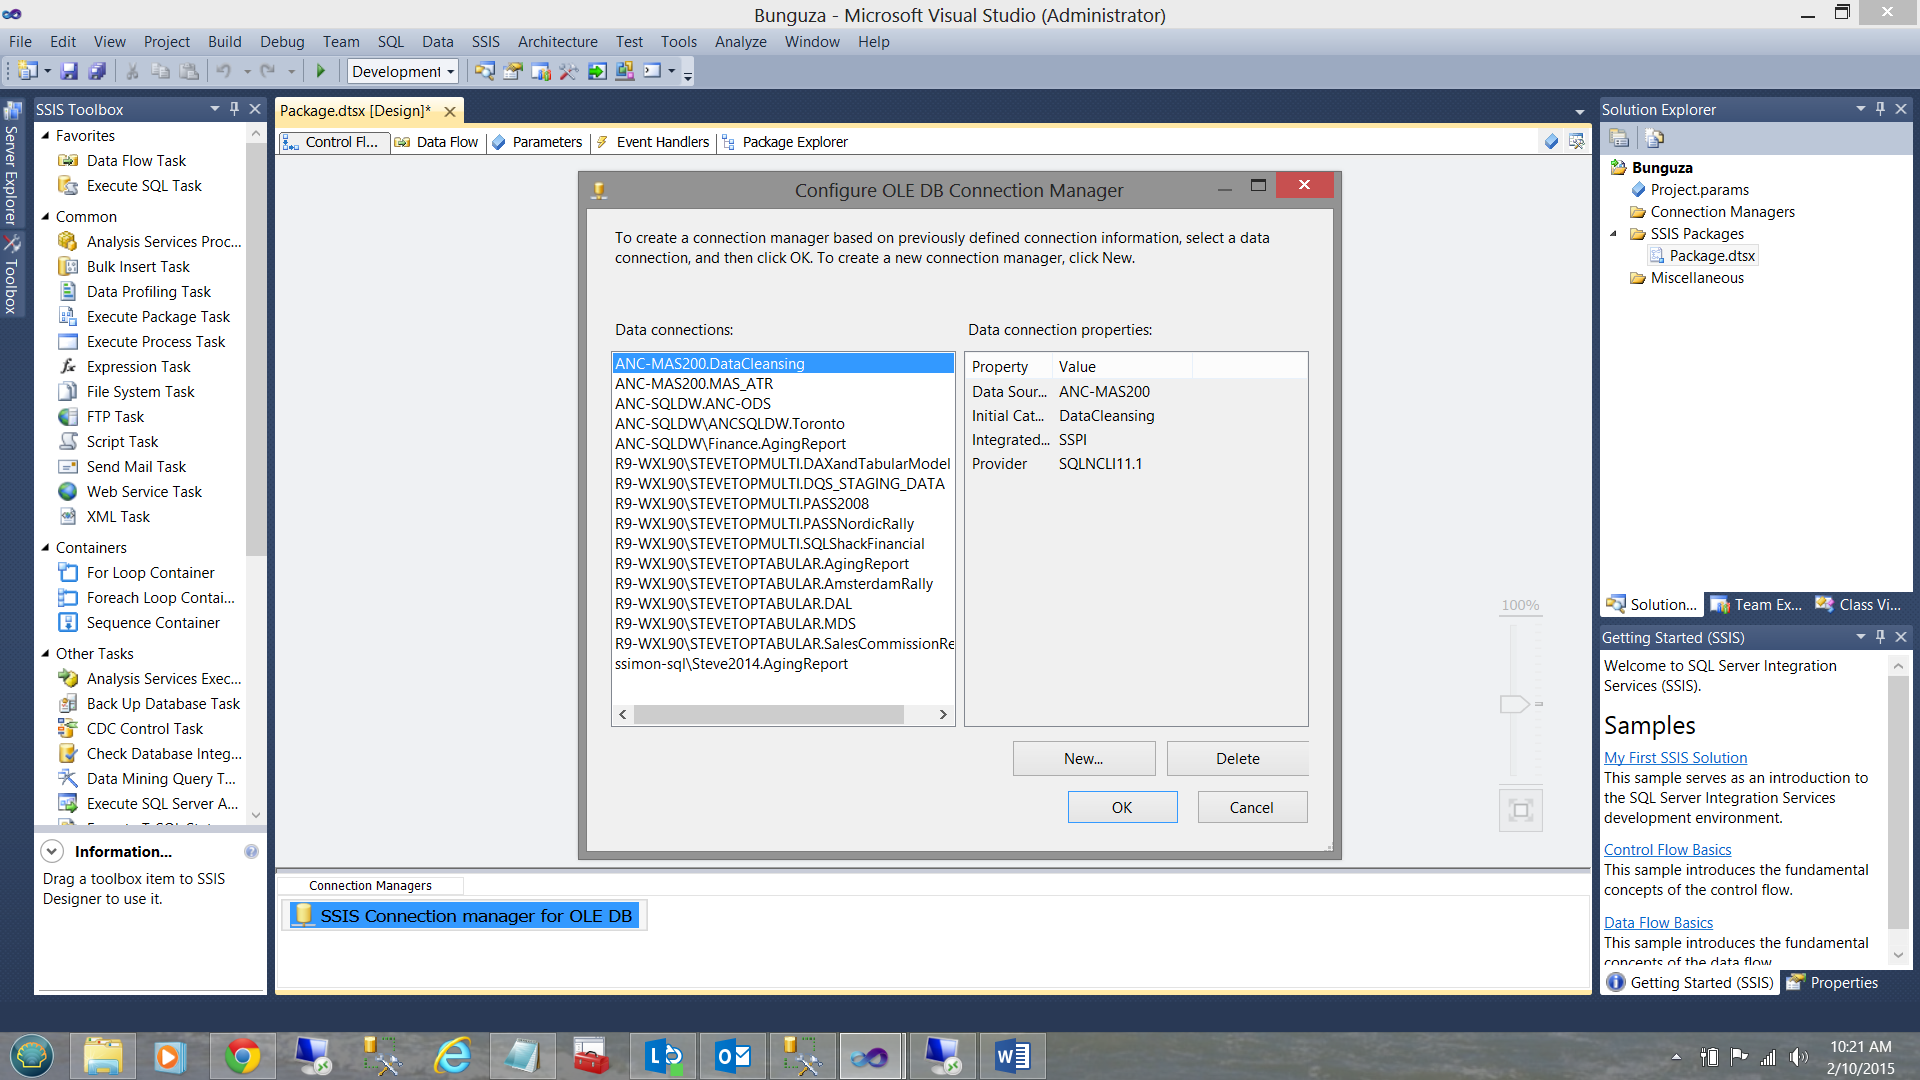
Task: Toggle pin on Solution Explorer panel
Action: (1880, 109)
